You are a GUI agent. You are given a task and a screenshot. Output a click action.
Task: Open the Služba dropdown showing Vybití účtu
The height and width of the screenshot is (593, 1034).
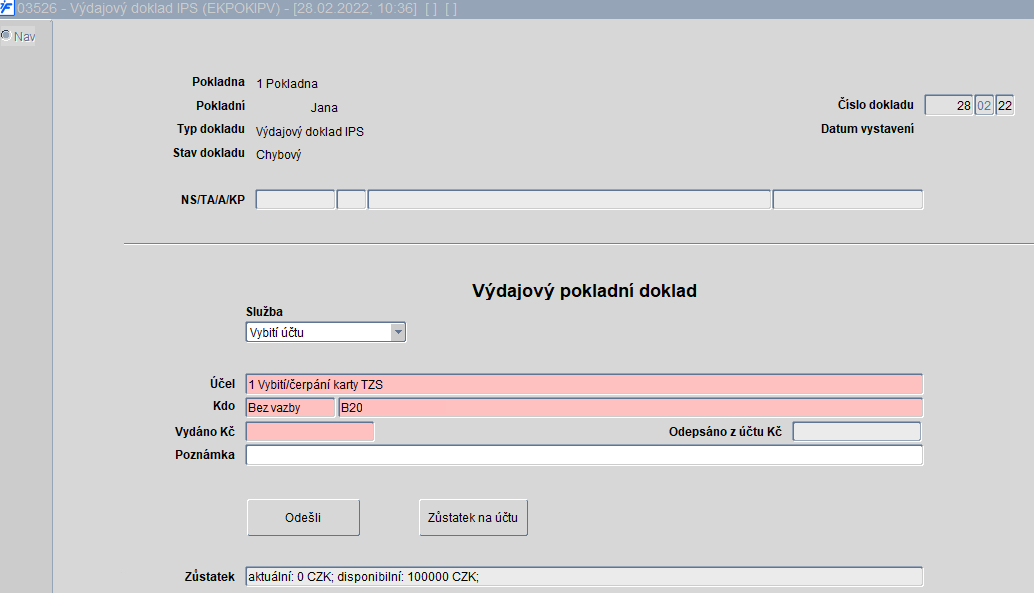[326, 332]
